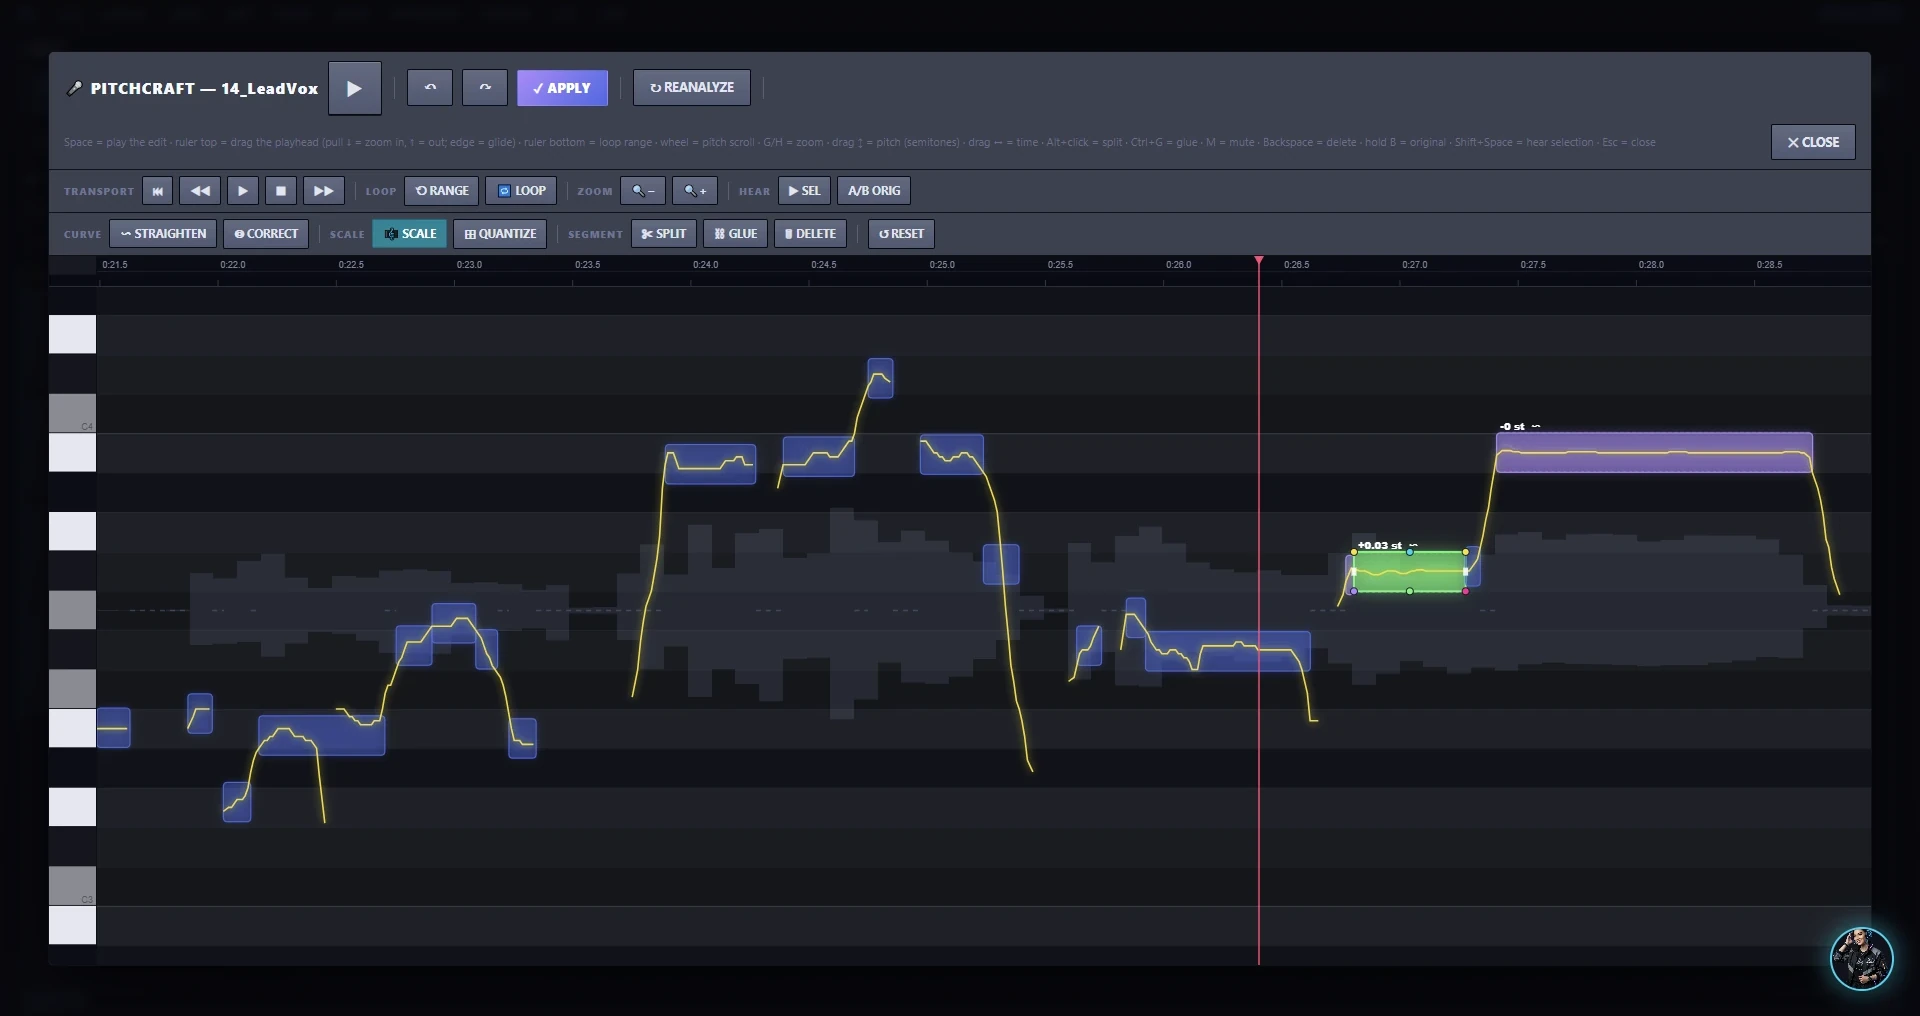Click the Quantize button
Screen dimensions: 1920x1016
(500, 234)
